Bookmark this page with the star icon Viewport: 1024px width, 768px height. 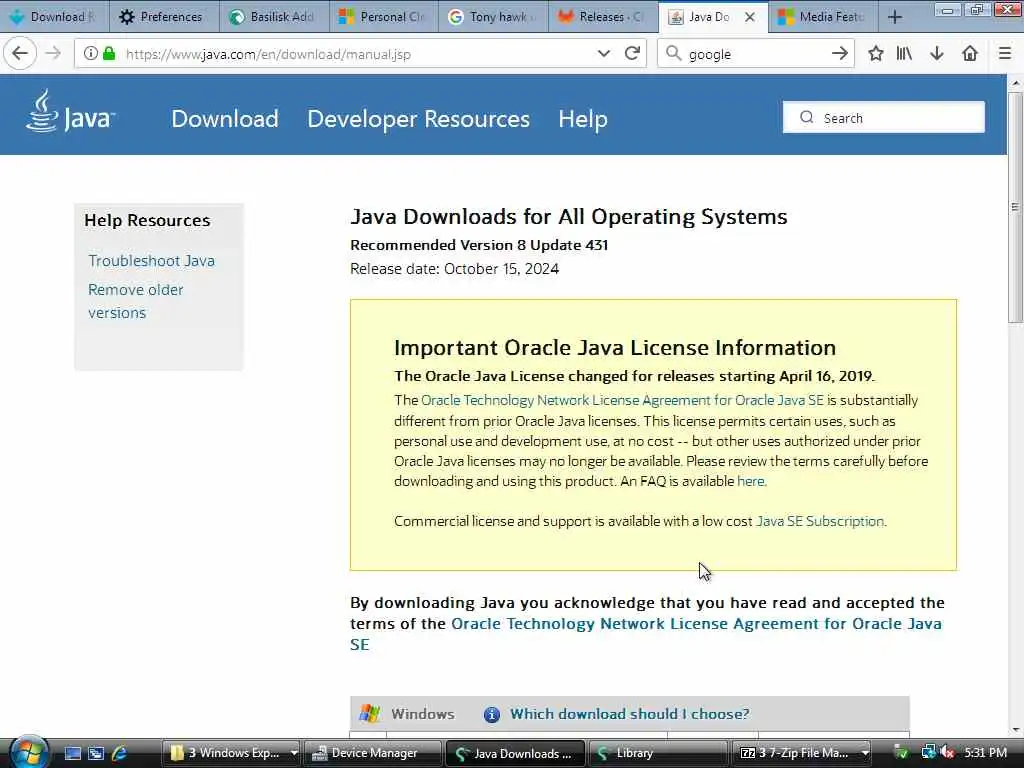tap(876, 53)
